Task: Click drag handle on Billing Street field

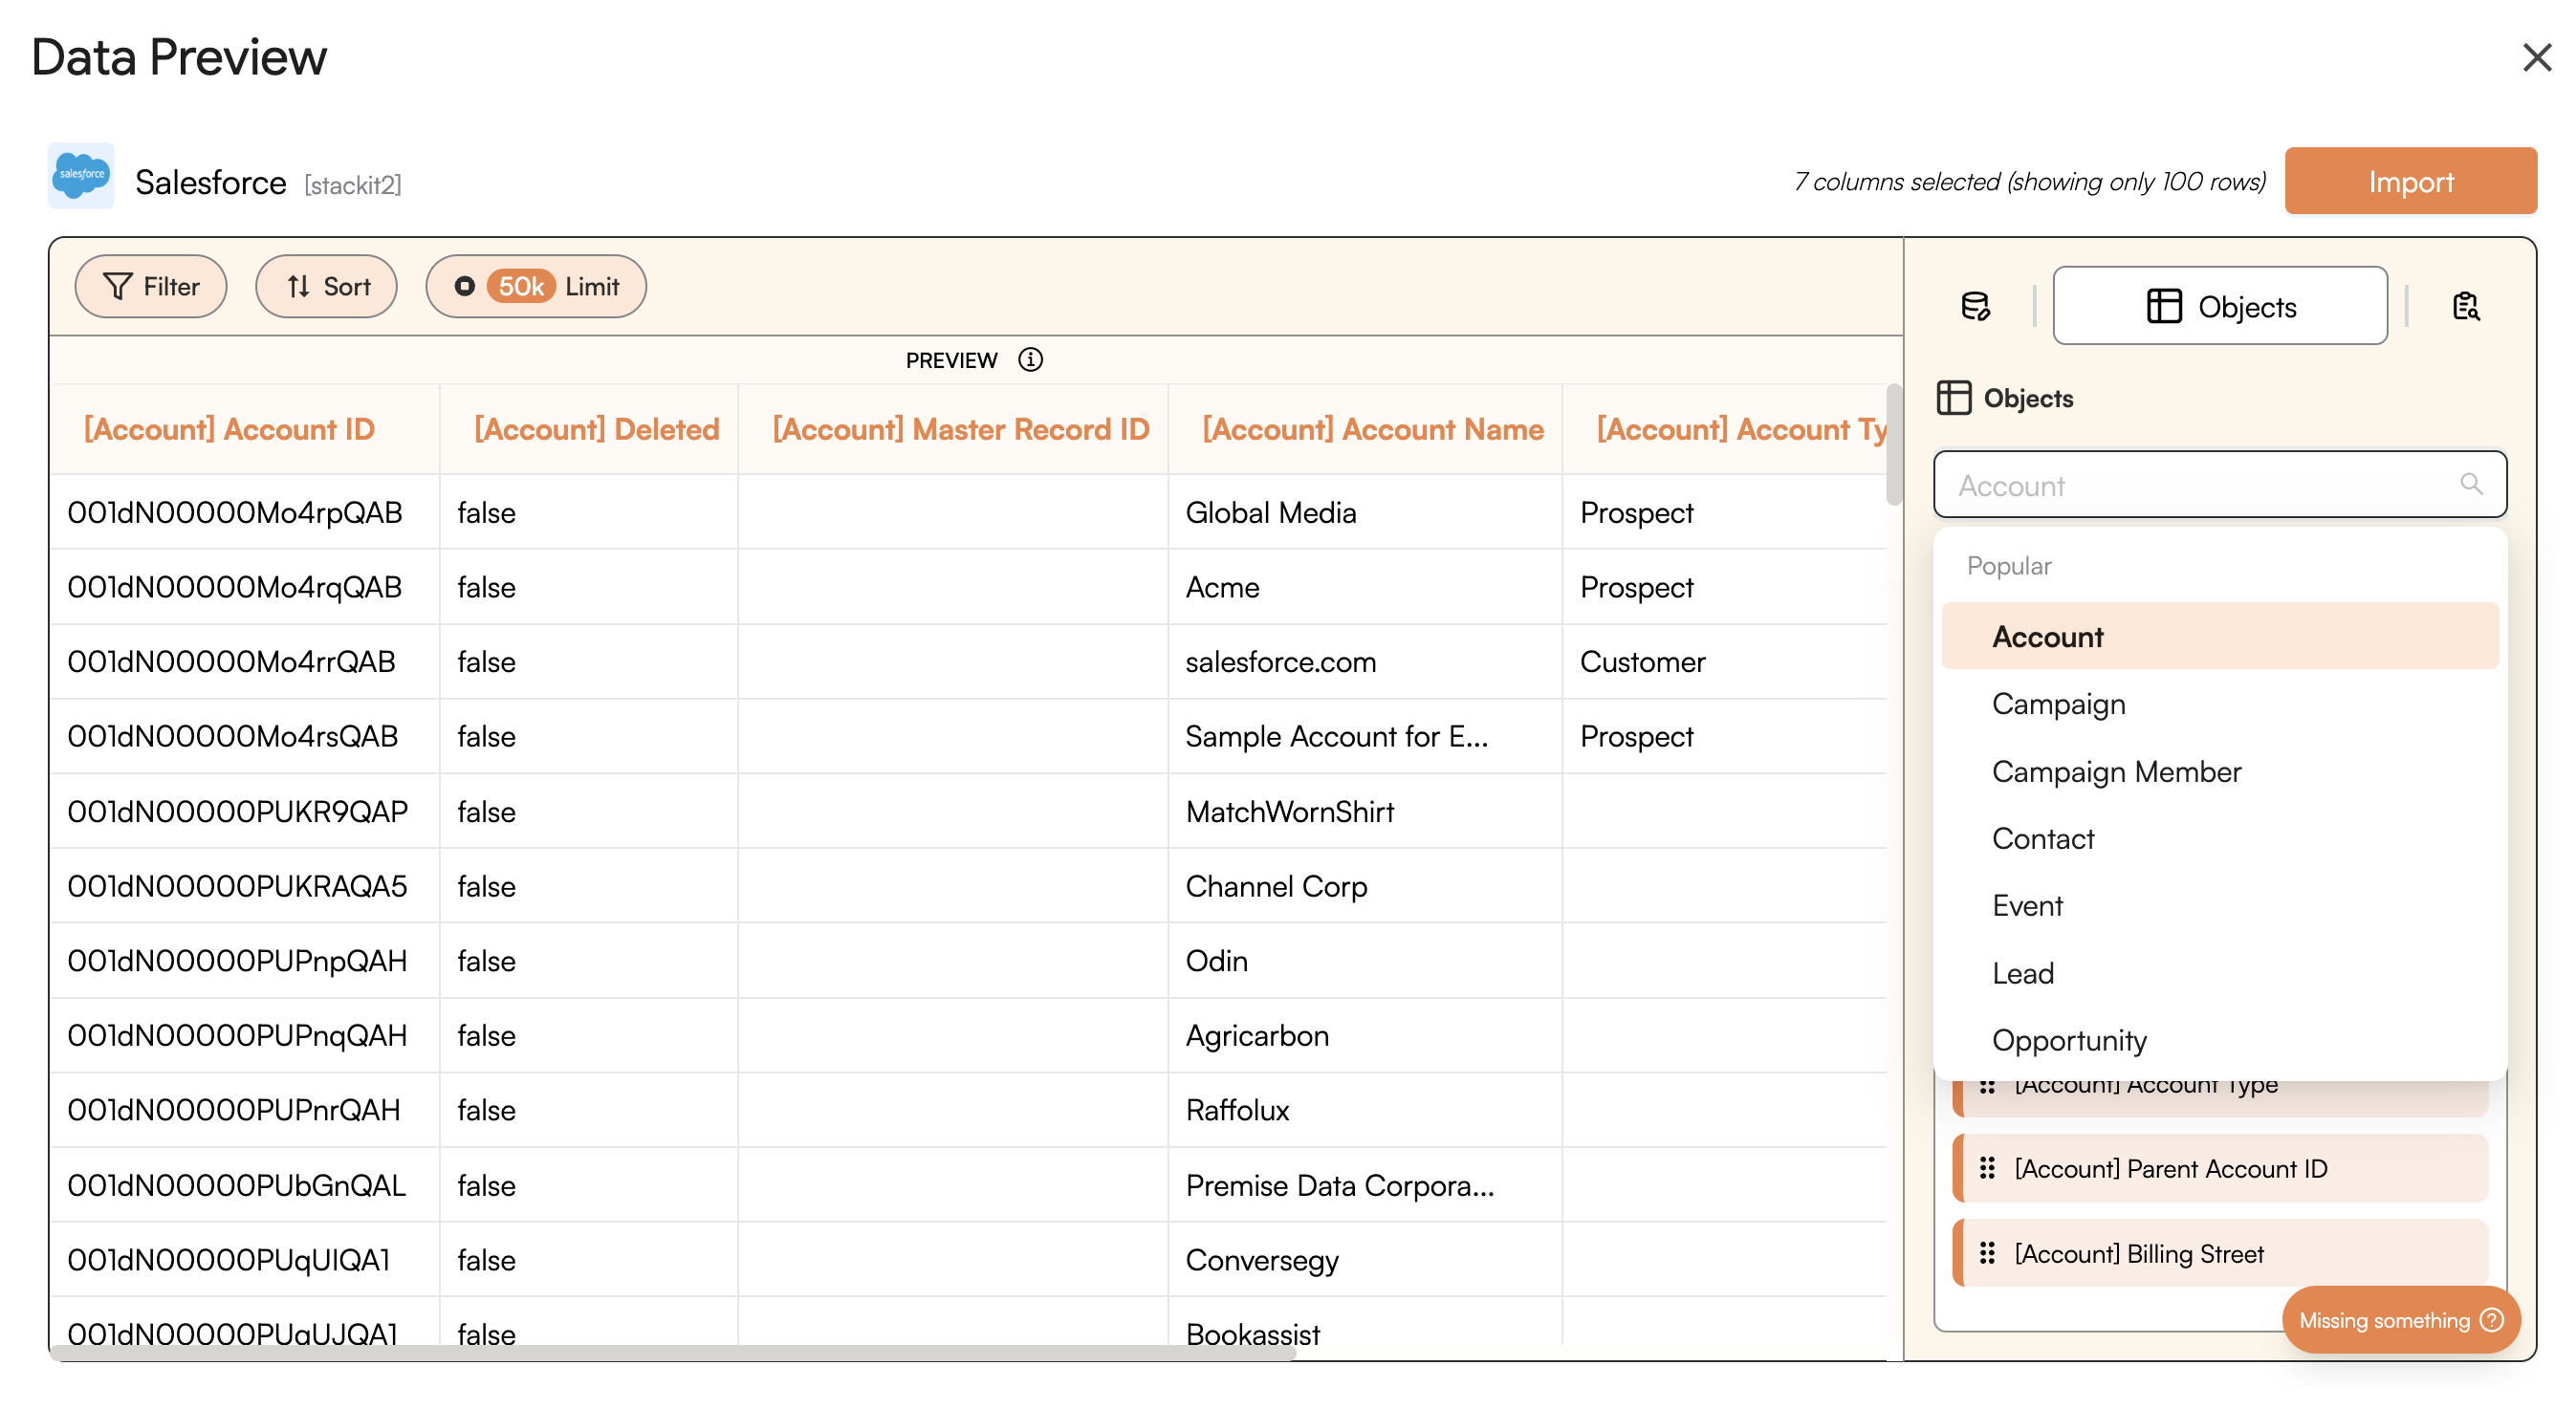Action: click(x=1987, y=1253)
